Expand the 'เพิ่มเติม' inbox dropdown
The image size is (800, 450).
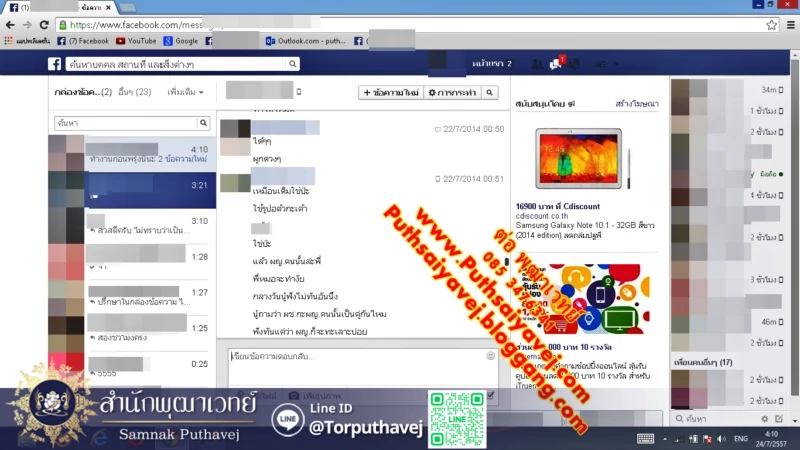pos(186,92)
